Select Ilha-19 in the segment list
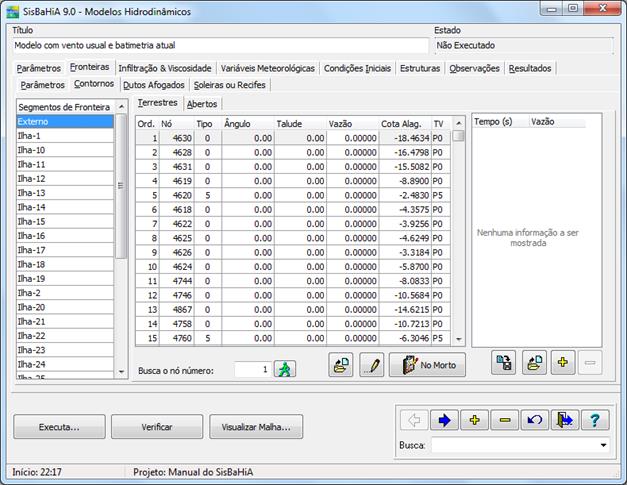Screen dimensions: 627x485 (x=65, y=279)
